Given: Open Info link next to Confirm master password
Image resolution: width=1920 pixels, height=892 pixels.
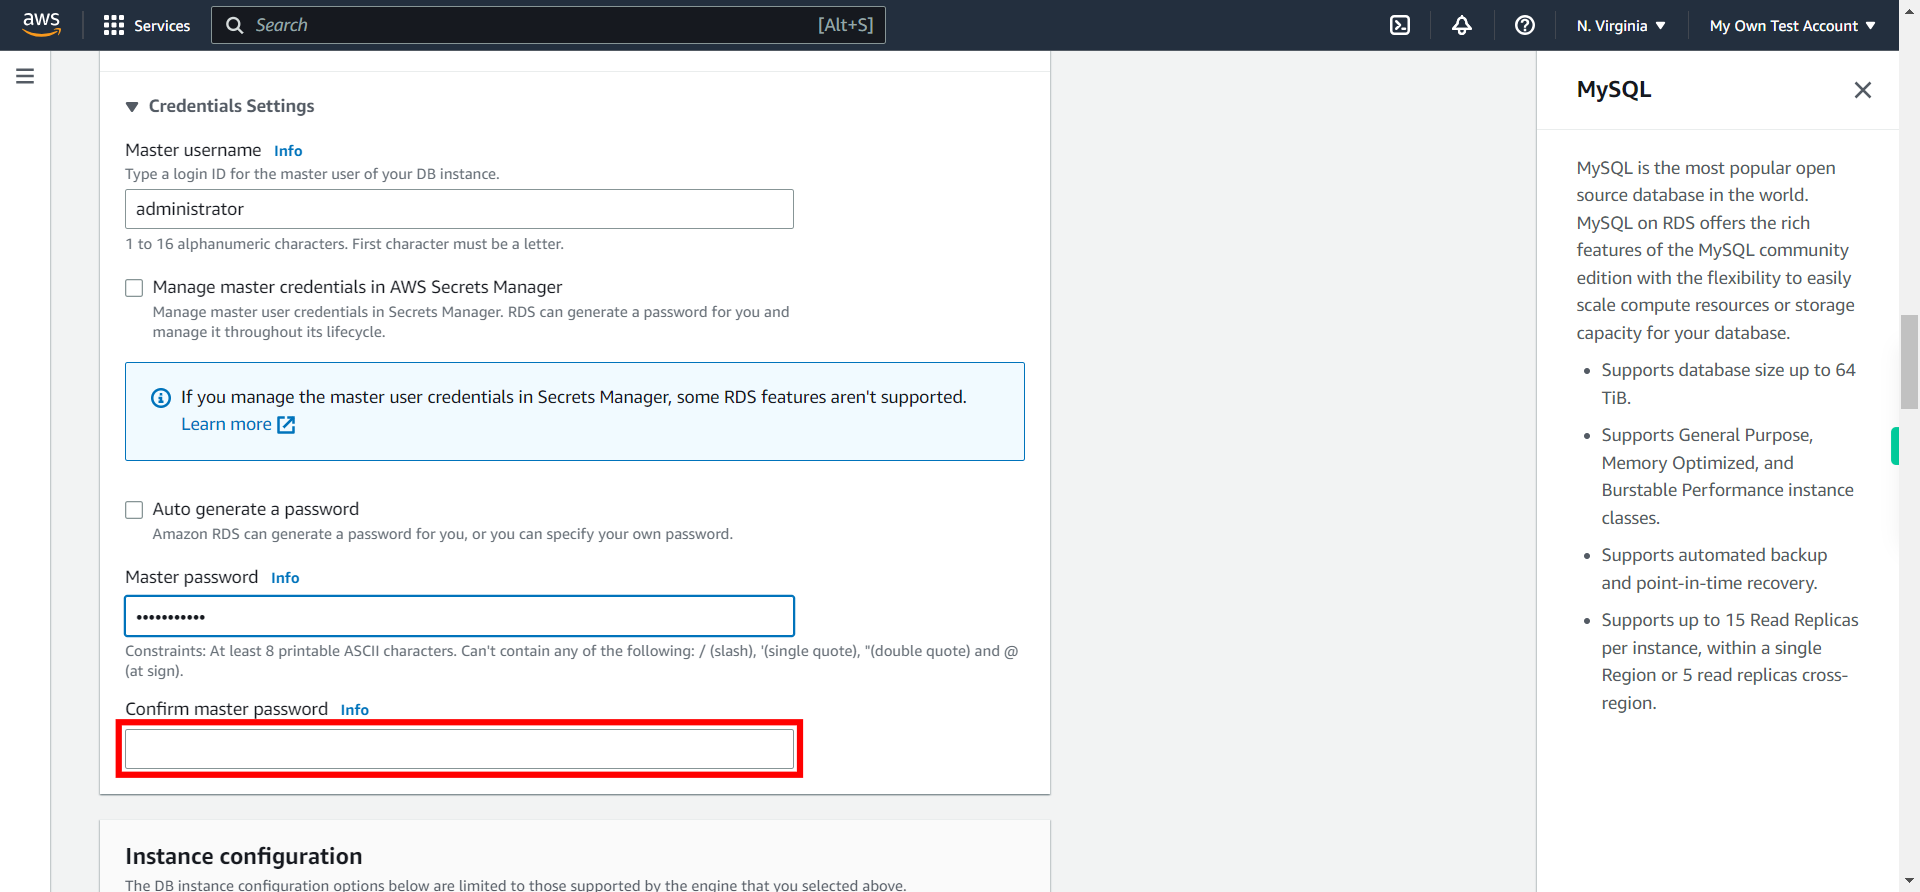Looking at the screenshot, I should coord(354,710).
